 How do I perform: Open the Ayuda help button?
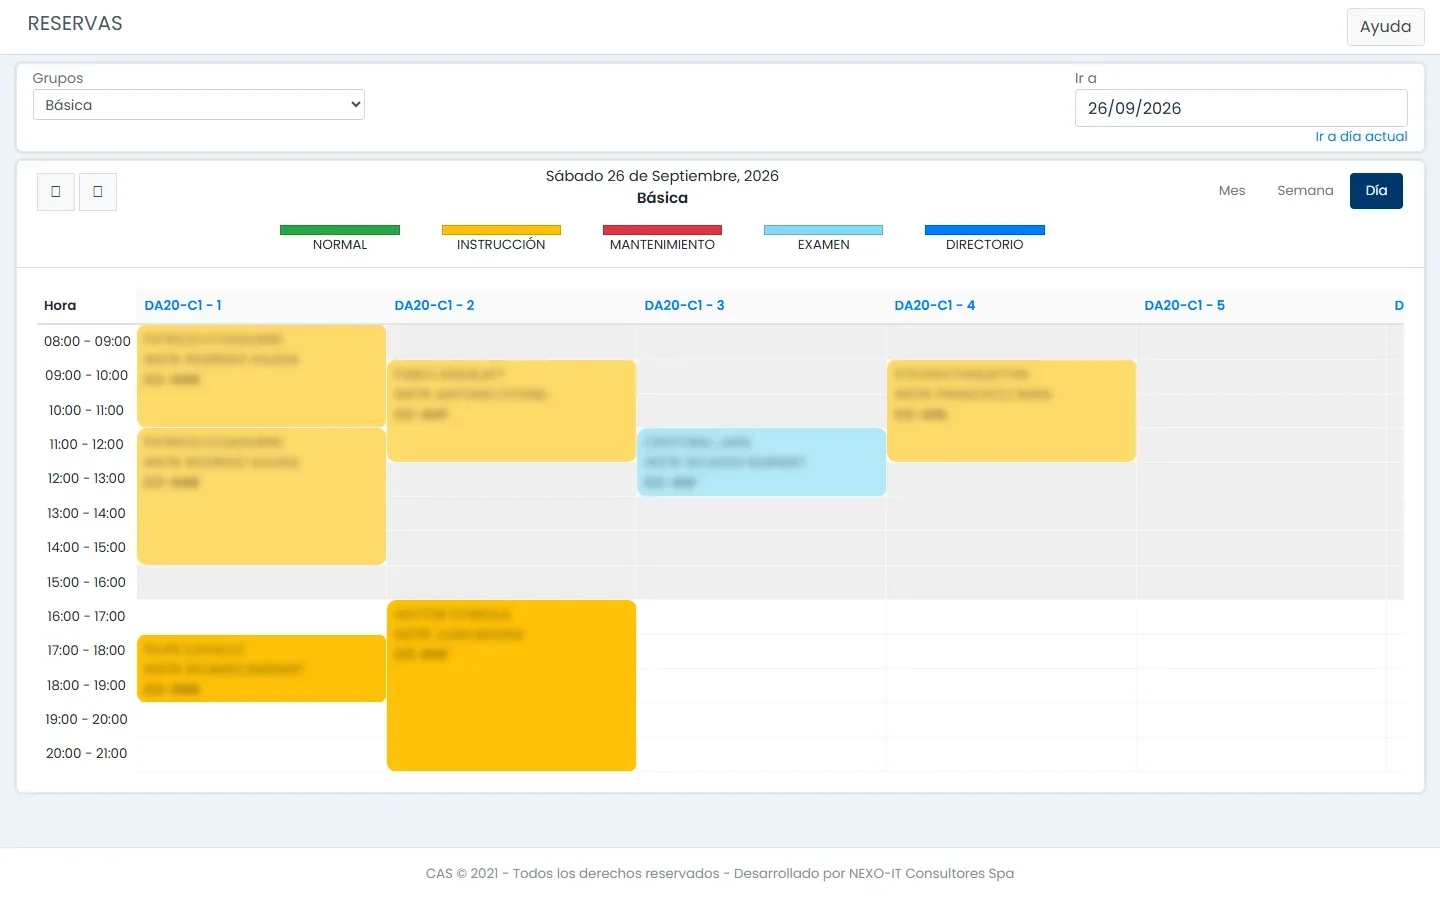pos(1385,27)
